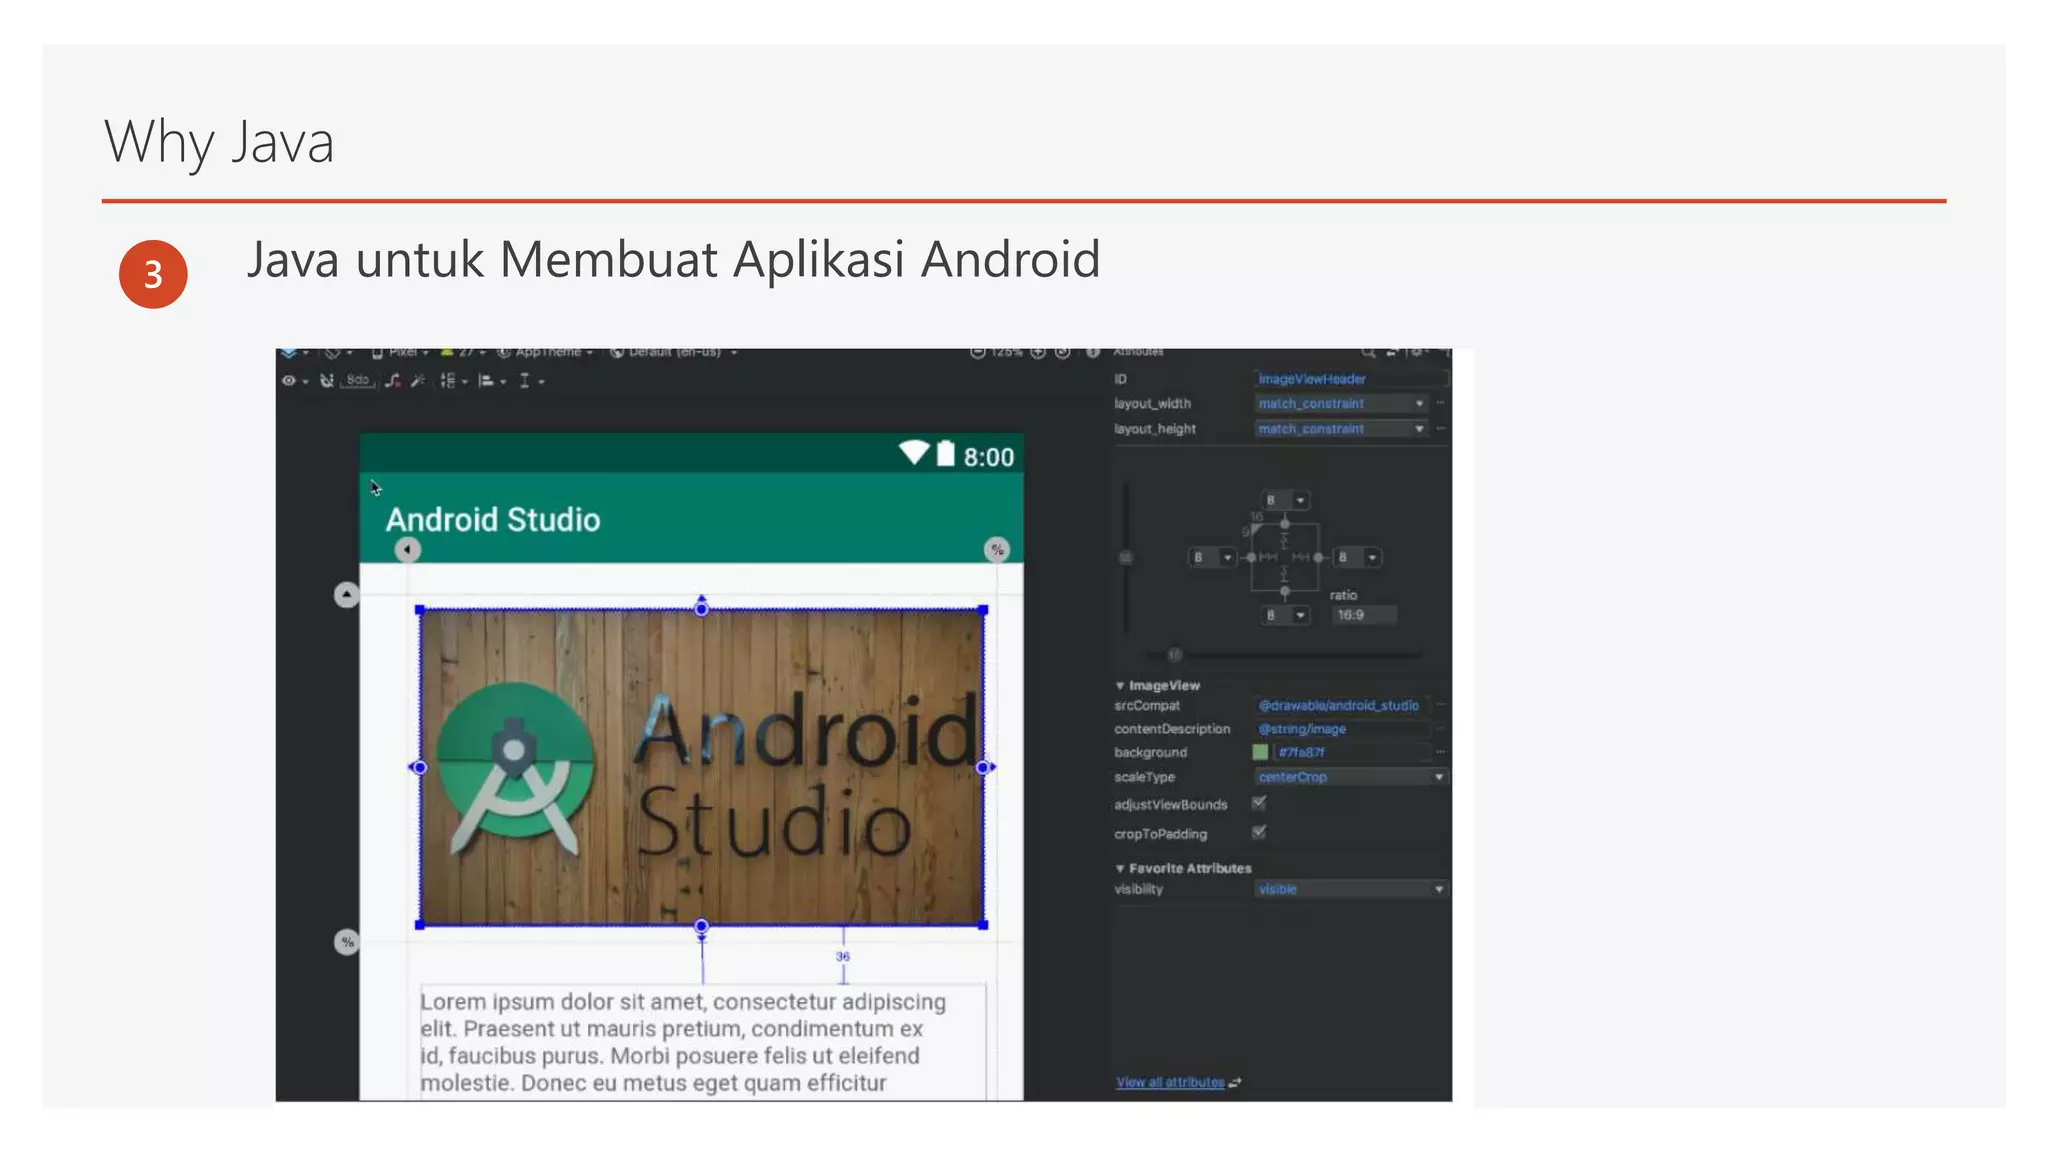
Task: Open the Pixel device selector
Action: [x=400, y=352]
